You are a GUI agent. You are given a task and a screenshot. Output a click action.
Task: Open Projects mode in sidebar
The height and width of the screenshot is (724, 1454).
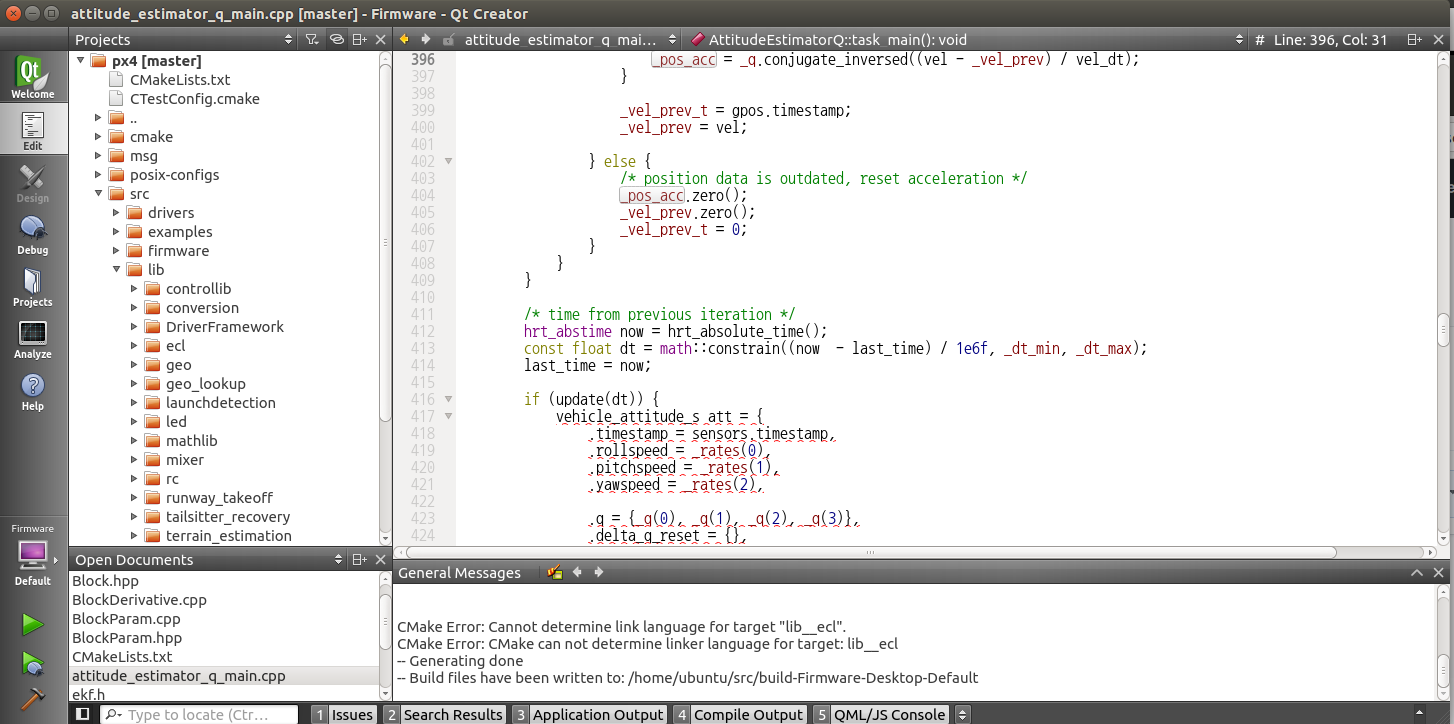(x=33, y=286)
